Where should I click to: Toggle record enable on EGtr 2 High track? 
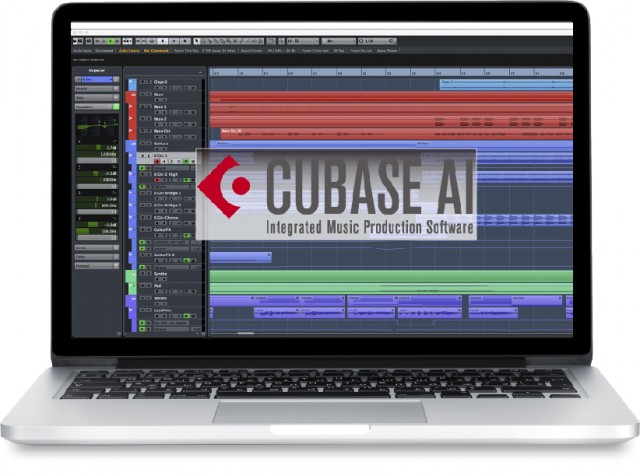click(x=157, y=180)
